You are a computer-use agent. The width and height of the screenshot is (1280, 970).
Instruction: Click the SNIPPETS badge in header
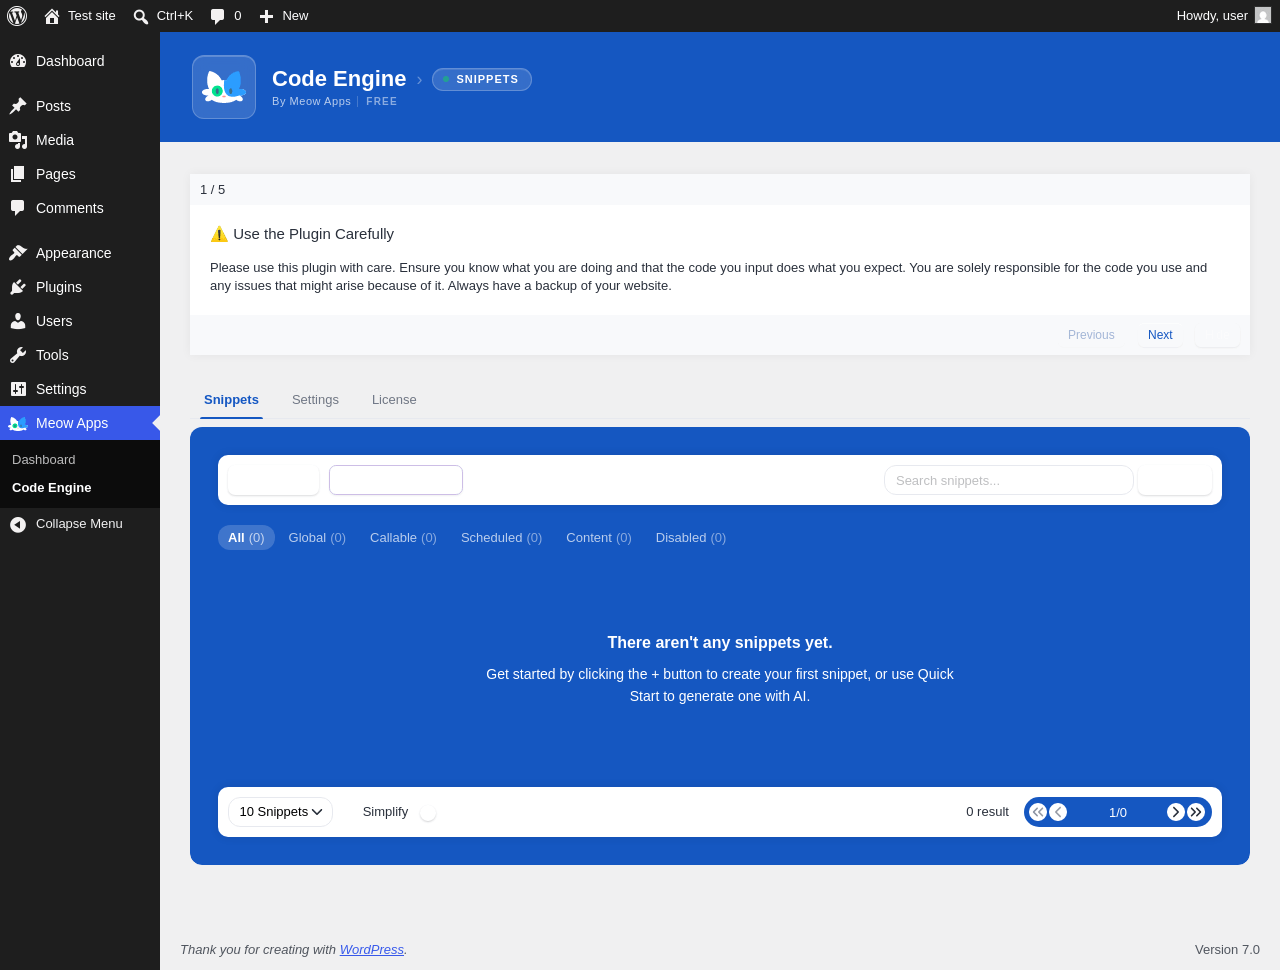(x=482, y=79)
